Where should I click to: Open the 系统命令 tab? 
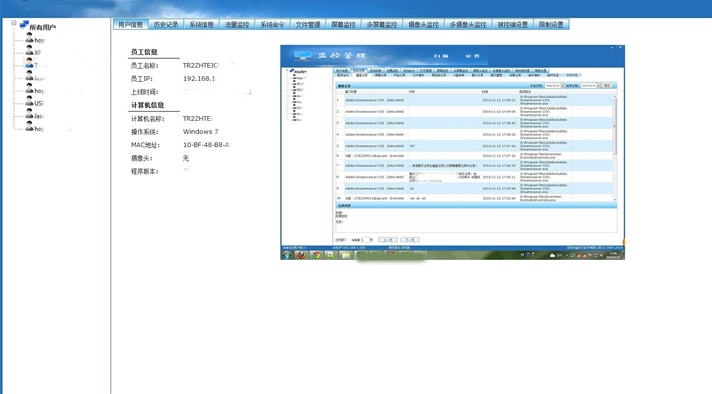pos(272,25)
